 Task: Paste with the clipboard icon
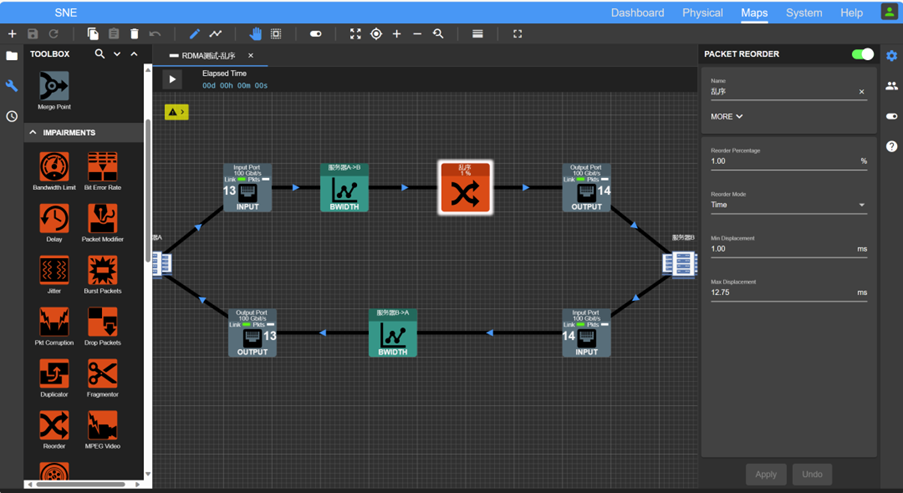coord(113,34)
